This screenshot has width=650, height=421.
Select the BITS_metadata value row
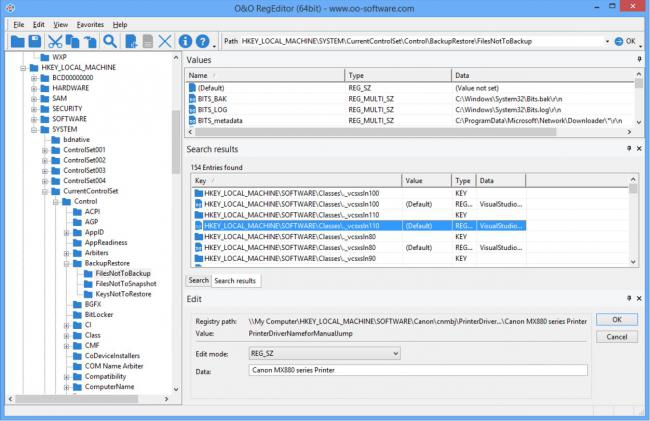coord(410,121)
